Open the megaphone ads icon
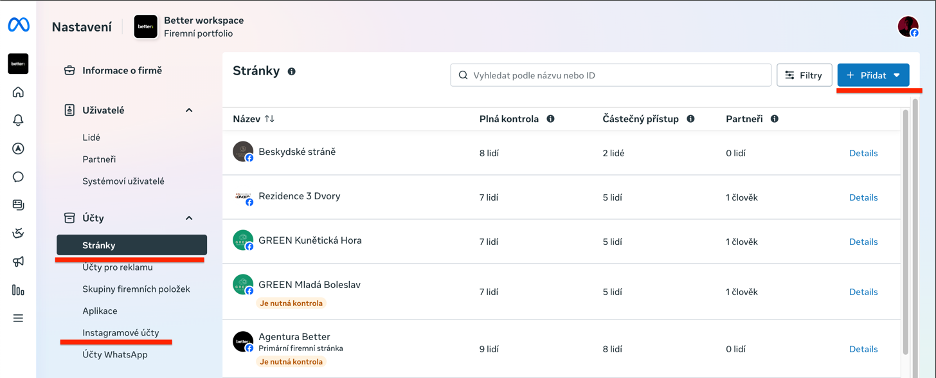This screenshot has height=378, width=936. tap(18, 262)
